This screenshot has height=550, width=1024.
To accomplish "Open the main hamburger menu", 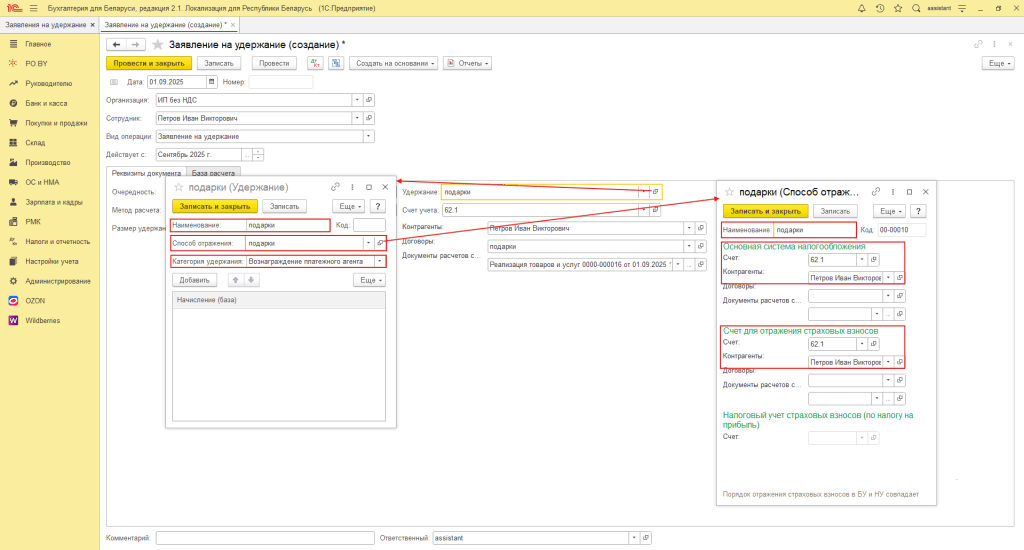I will pos(33,8).
